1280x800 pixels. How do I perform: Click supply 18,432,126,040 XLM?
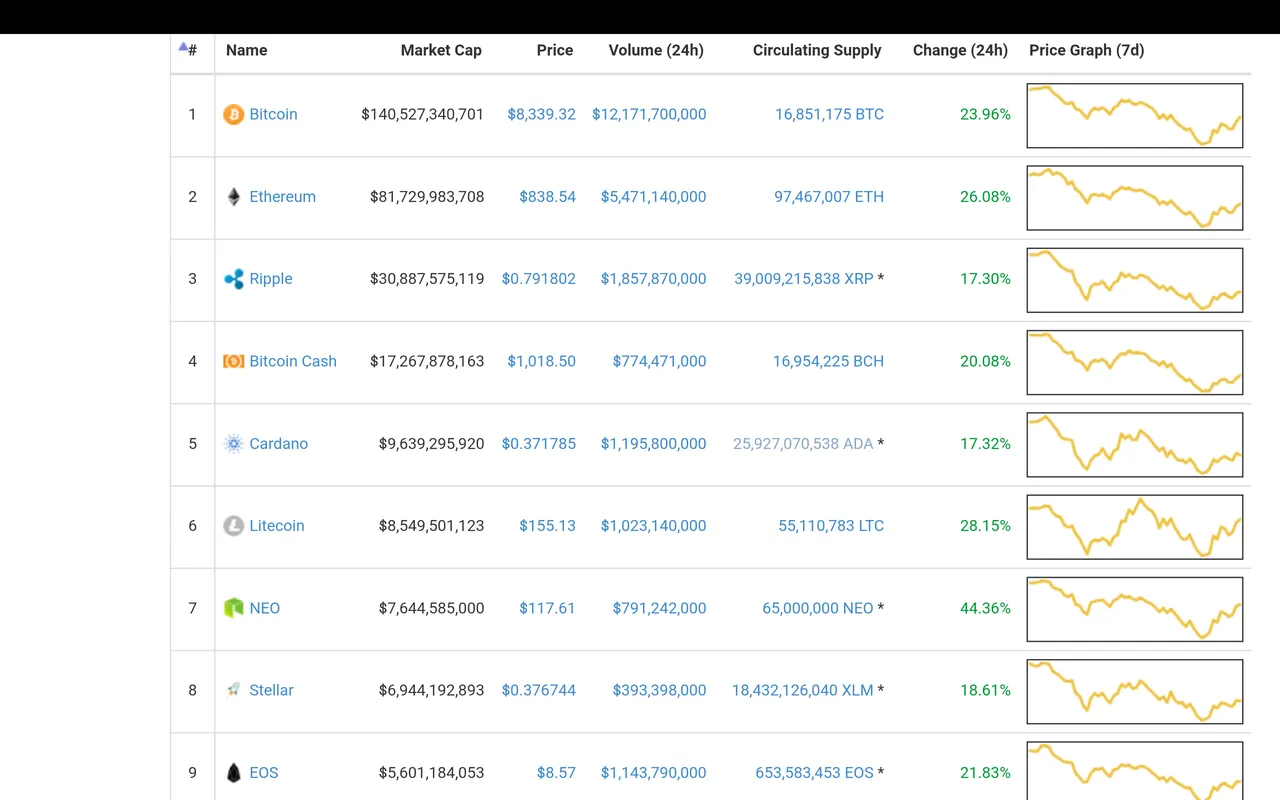tap(802, 690)
